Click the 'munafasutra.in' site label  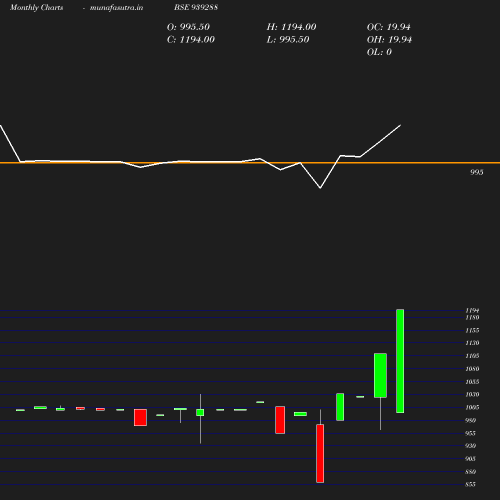[116, 8]
